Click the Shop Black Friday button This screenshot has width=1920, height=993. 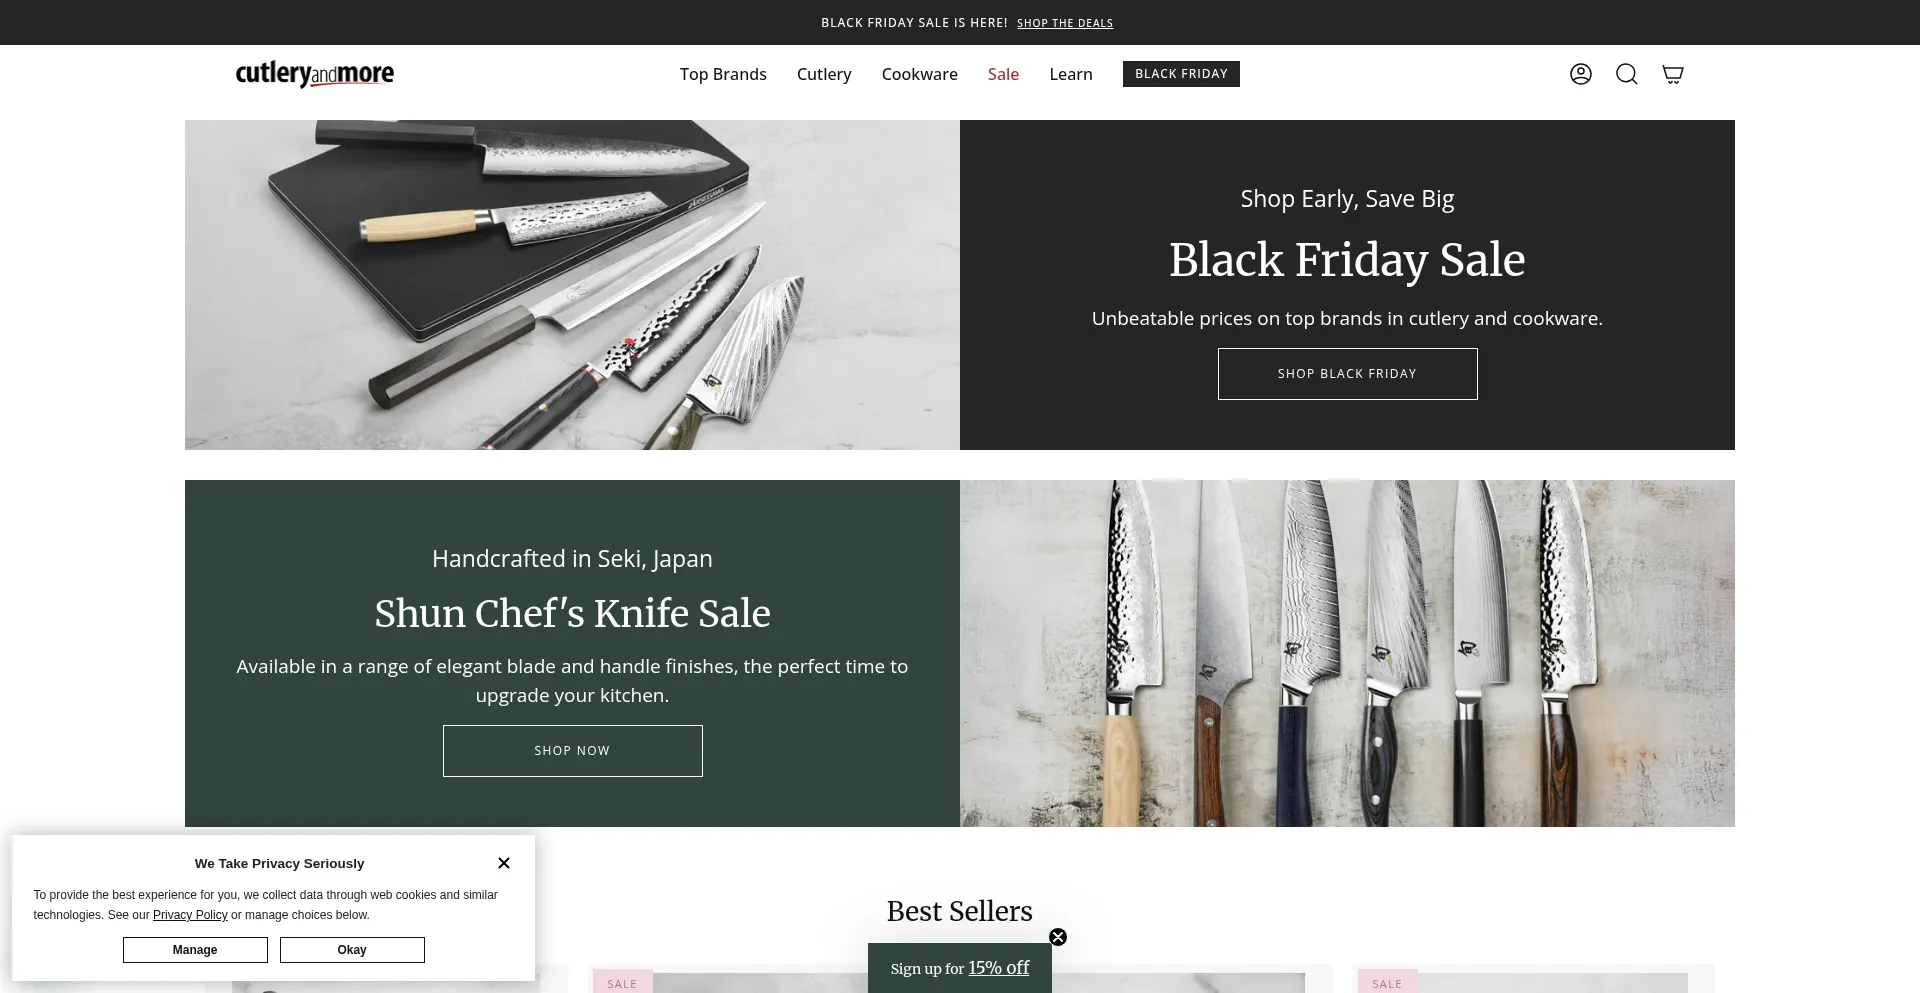point(1347,374)
